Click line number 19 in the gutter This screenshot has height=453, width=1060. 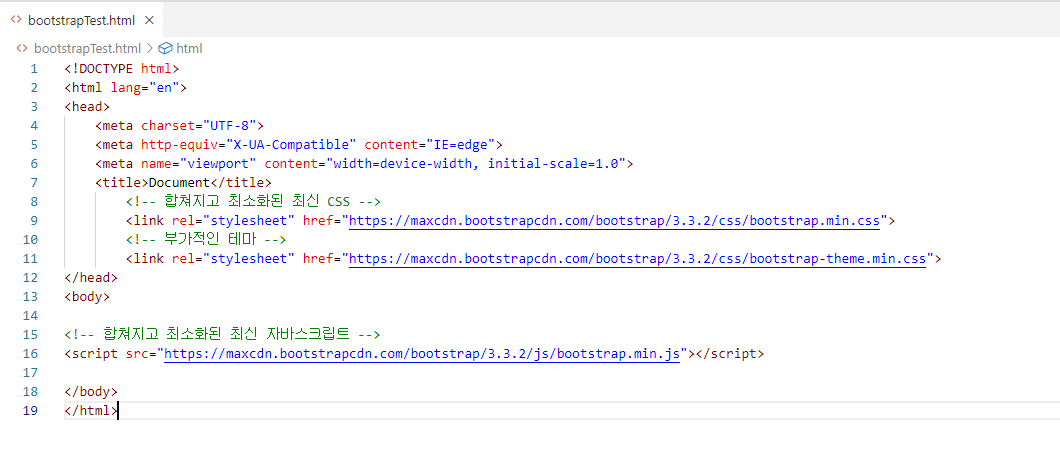30,410
